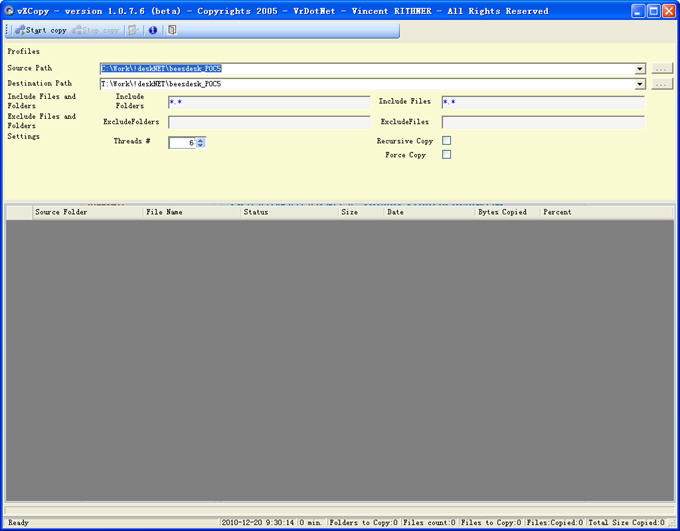Sort by the Source Folder column header

pos(88,212)
